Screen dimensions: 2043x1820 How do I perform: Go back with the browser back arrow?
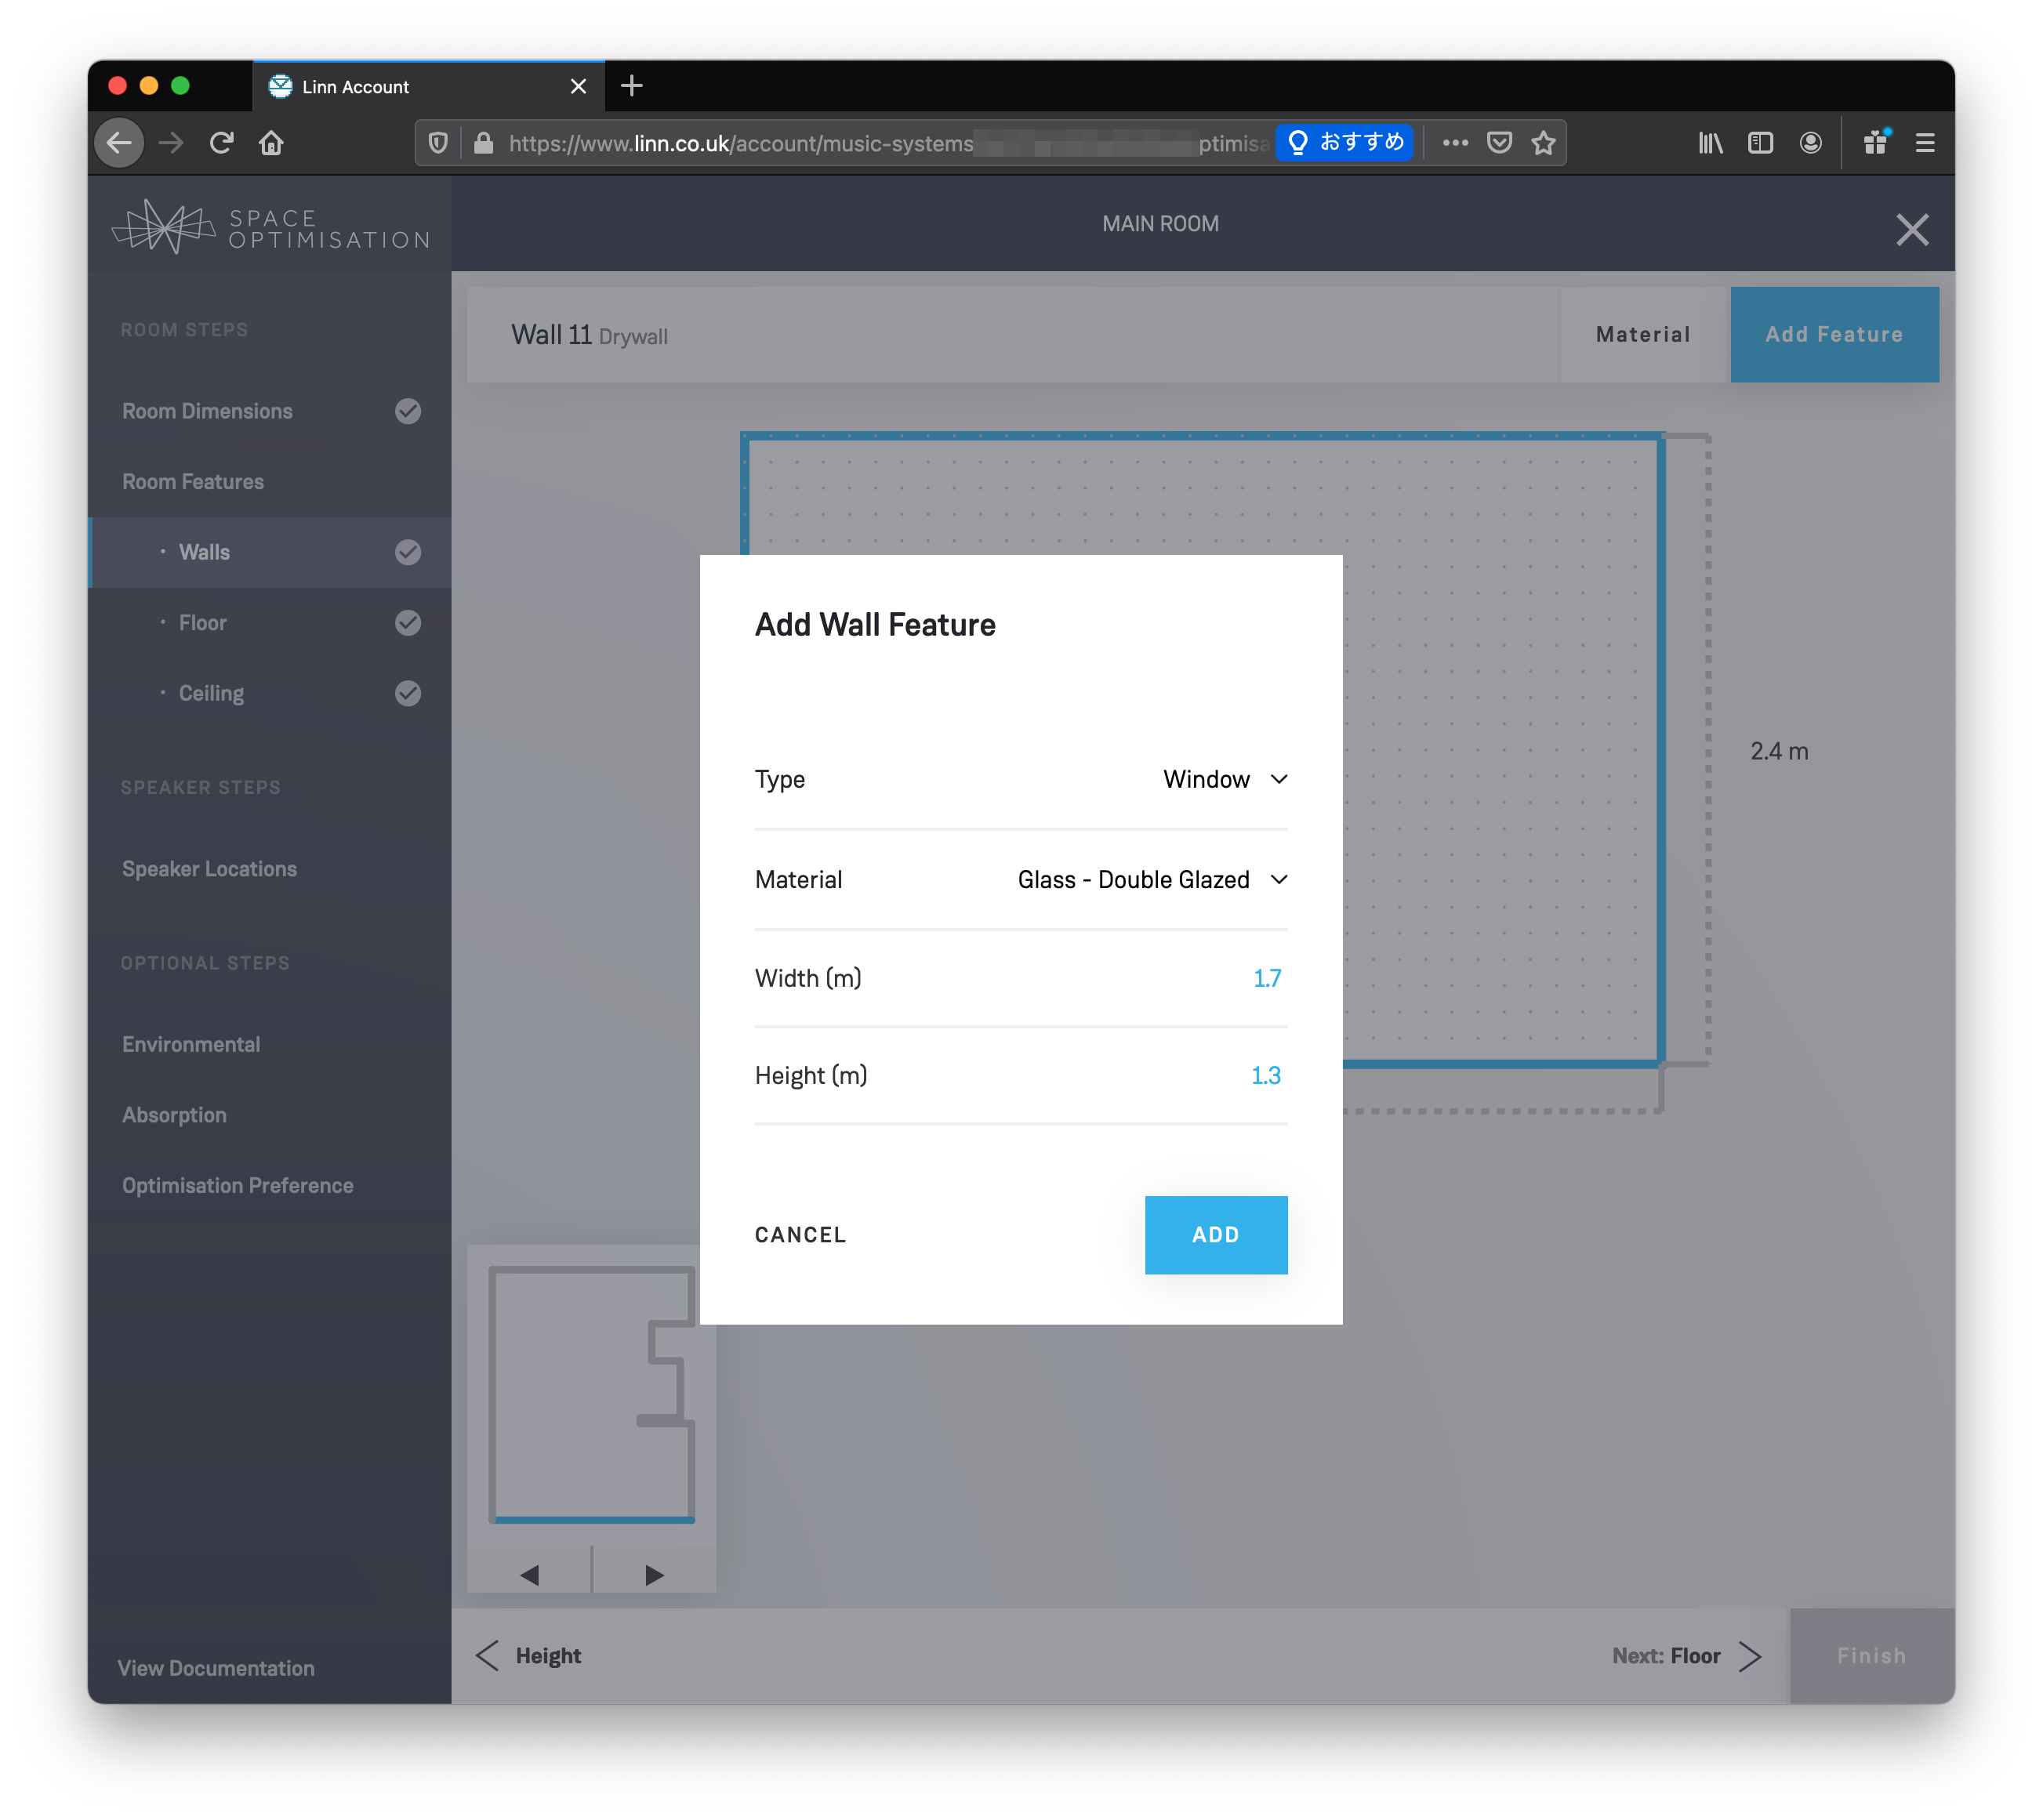pyautogui.click(x=119, y=143)
